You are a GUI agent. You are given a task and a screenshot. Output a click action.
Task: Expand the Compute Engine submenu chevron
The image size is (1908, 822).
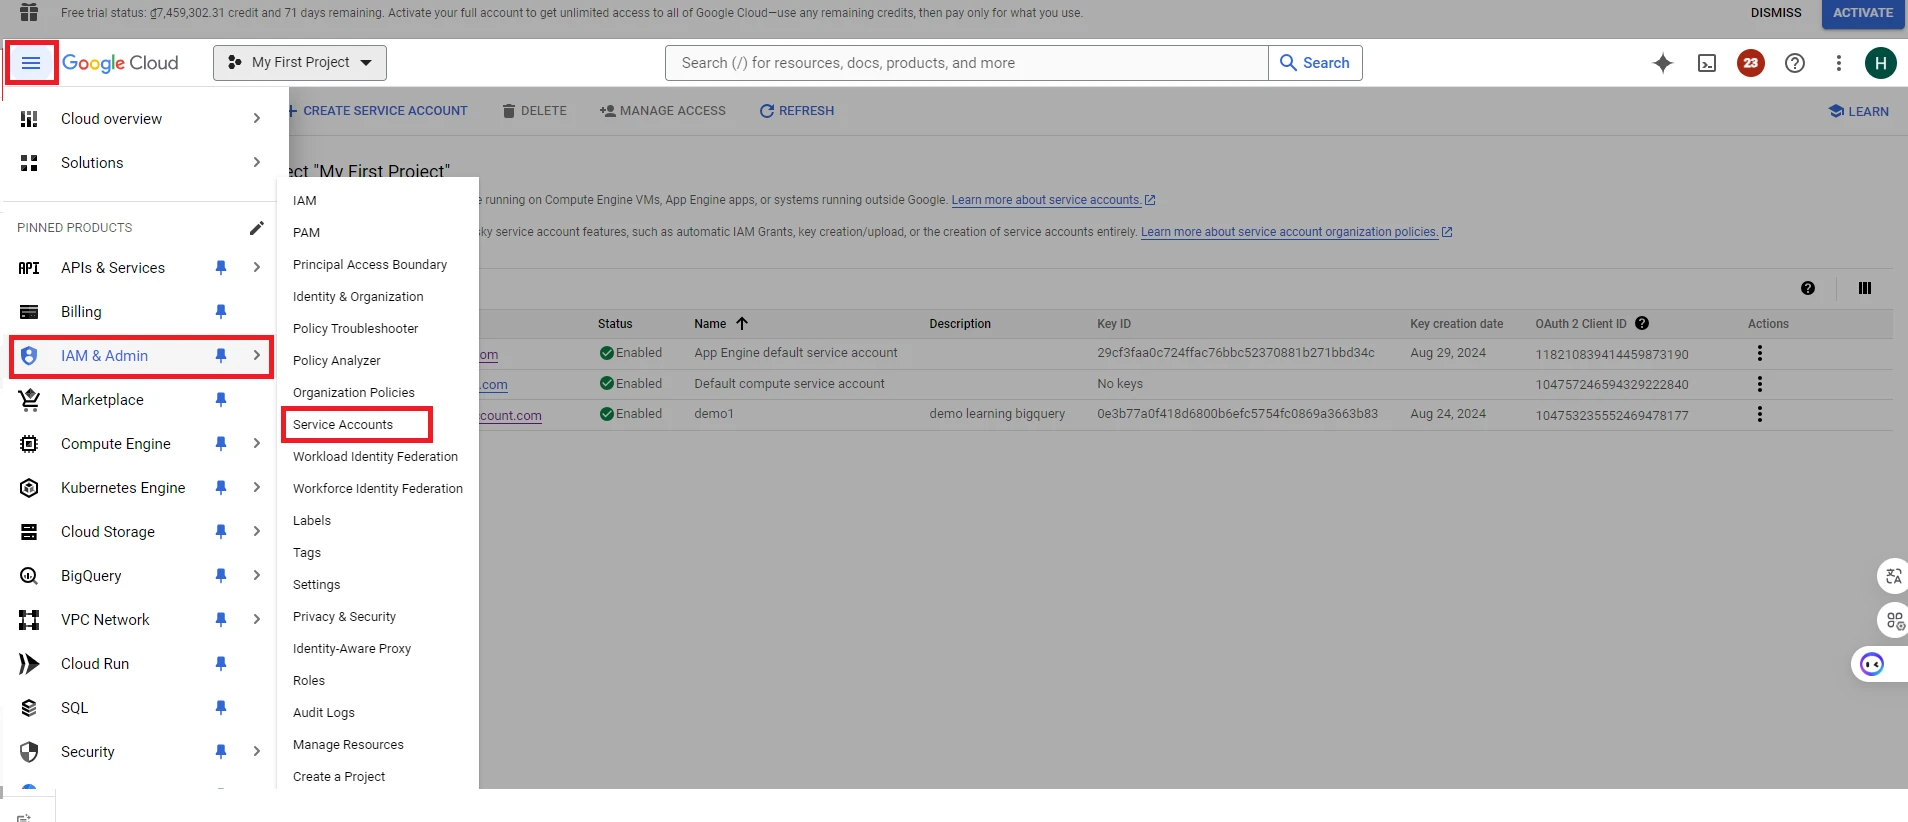pos(257,444)
